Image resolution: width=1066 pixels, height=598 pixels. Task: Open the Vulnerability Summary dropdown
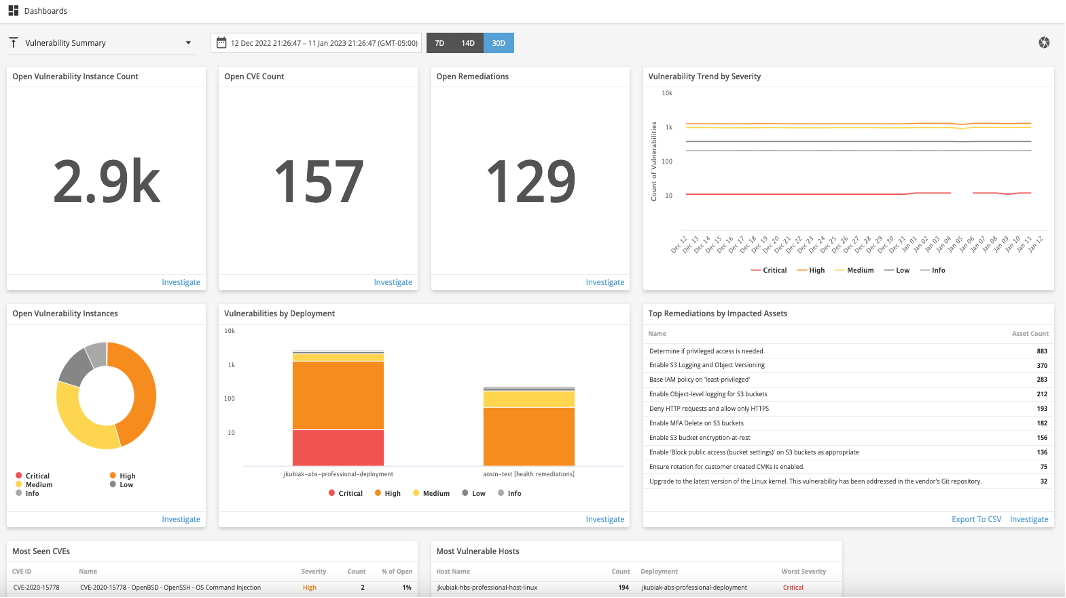click(188, 43)
